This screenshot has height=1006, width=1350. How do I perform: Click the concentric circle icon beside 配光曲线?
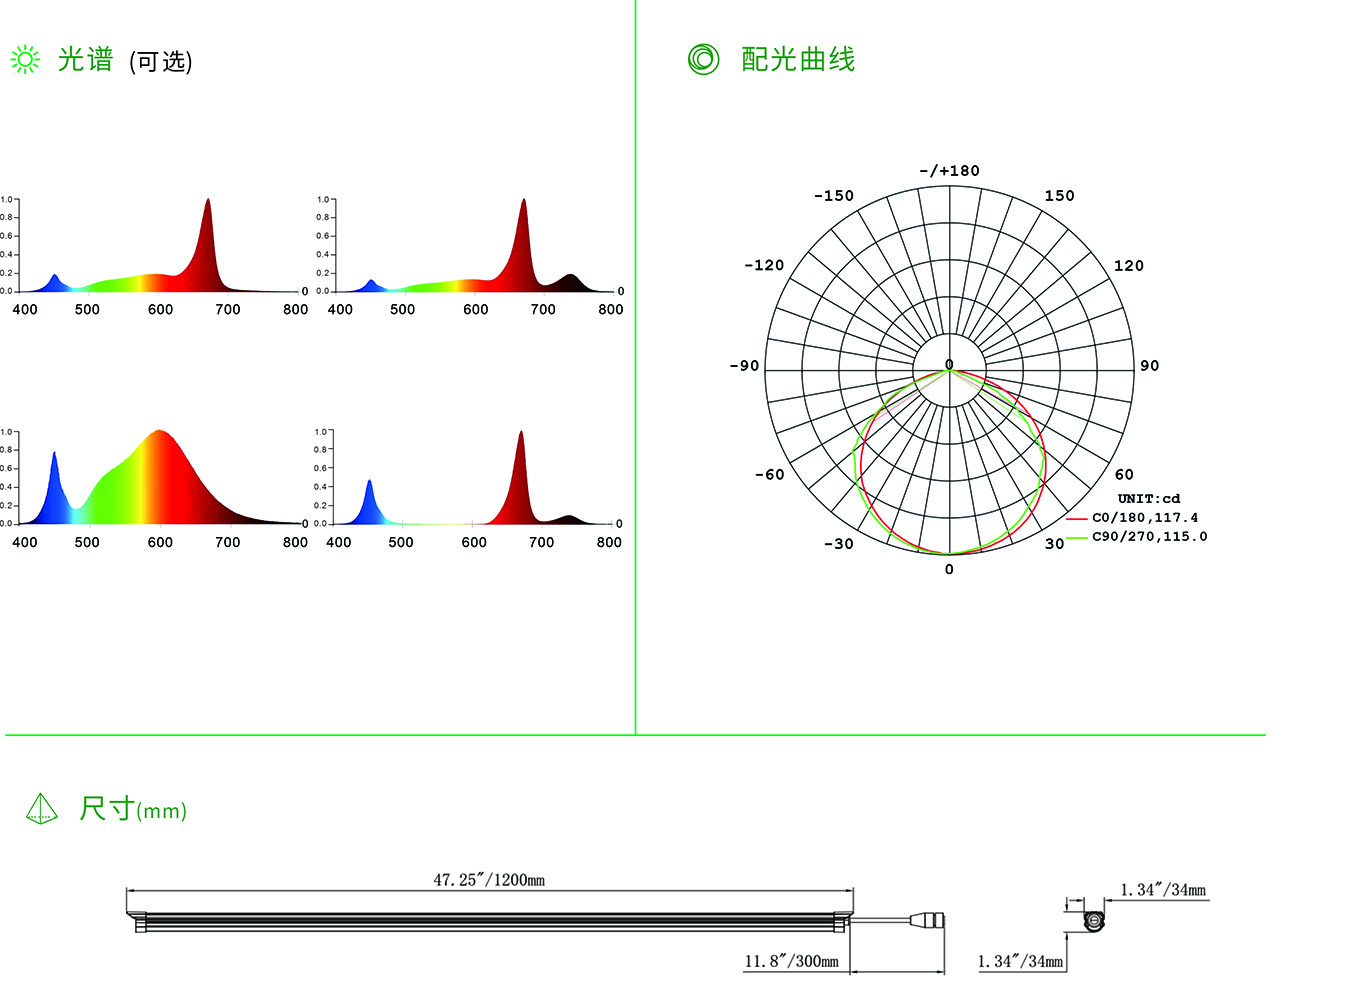[x=703, y=59]
